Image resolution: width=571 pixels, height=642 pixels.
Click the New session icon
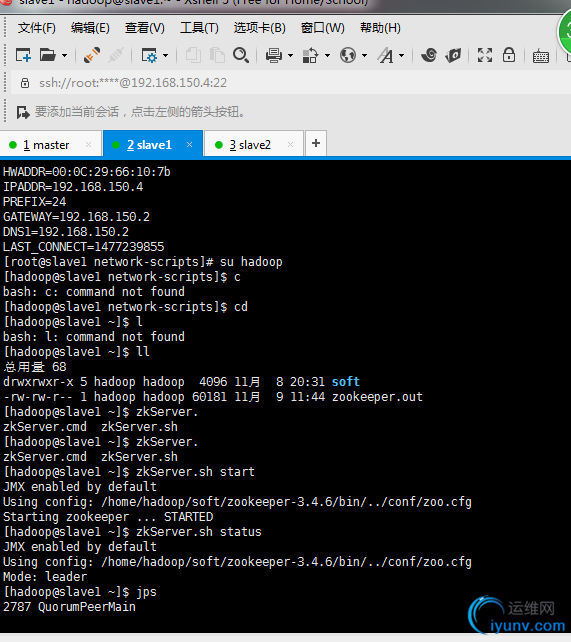coord(23,55)
